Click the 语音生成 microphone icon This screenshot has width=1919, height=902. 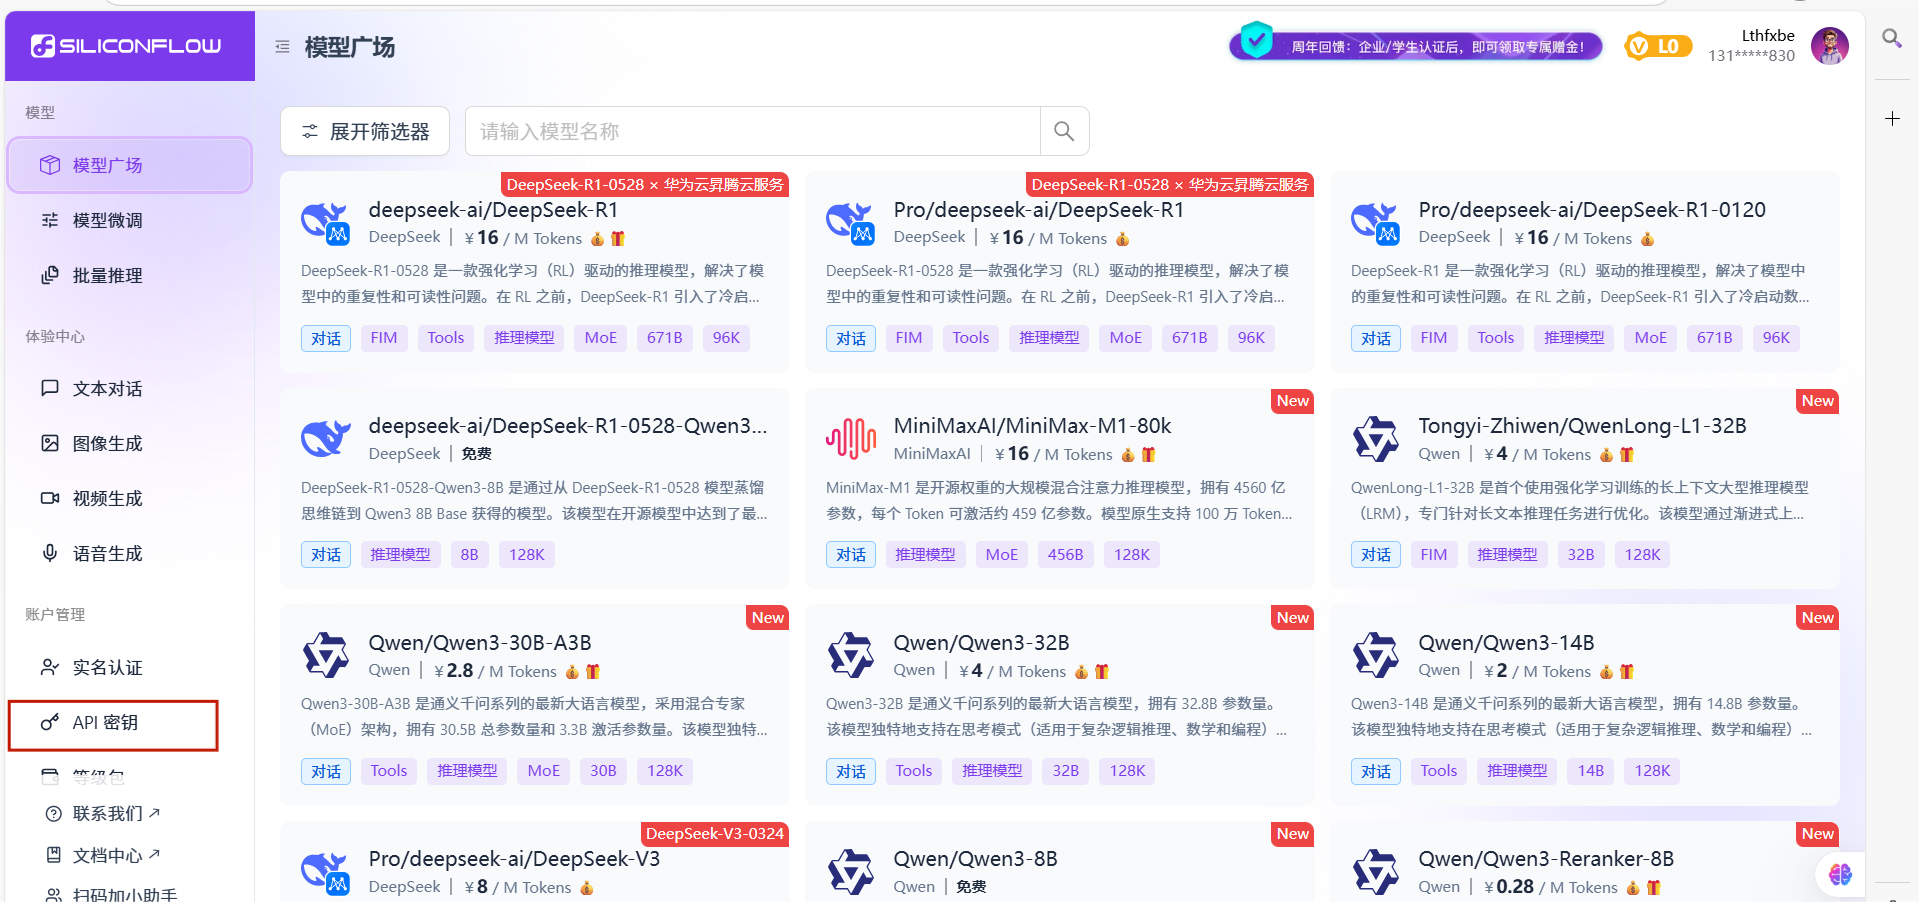pos(50,552)
